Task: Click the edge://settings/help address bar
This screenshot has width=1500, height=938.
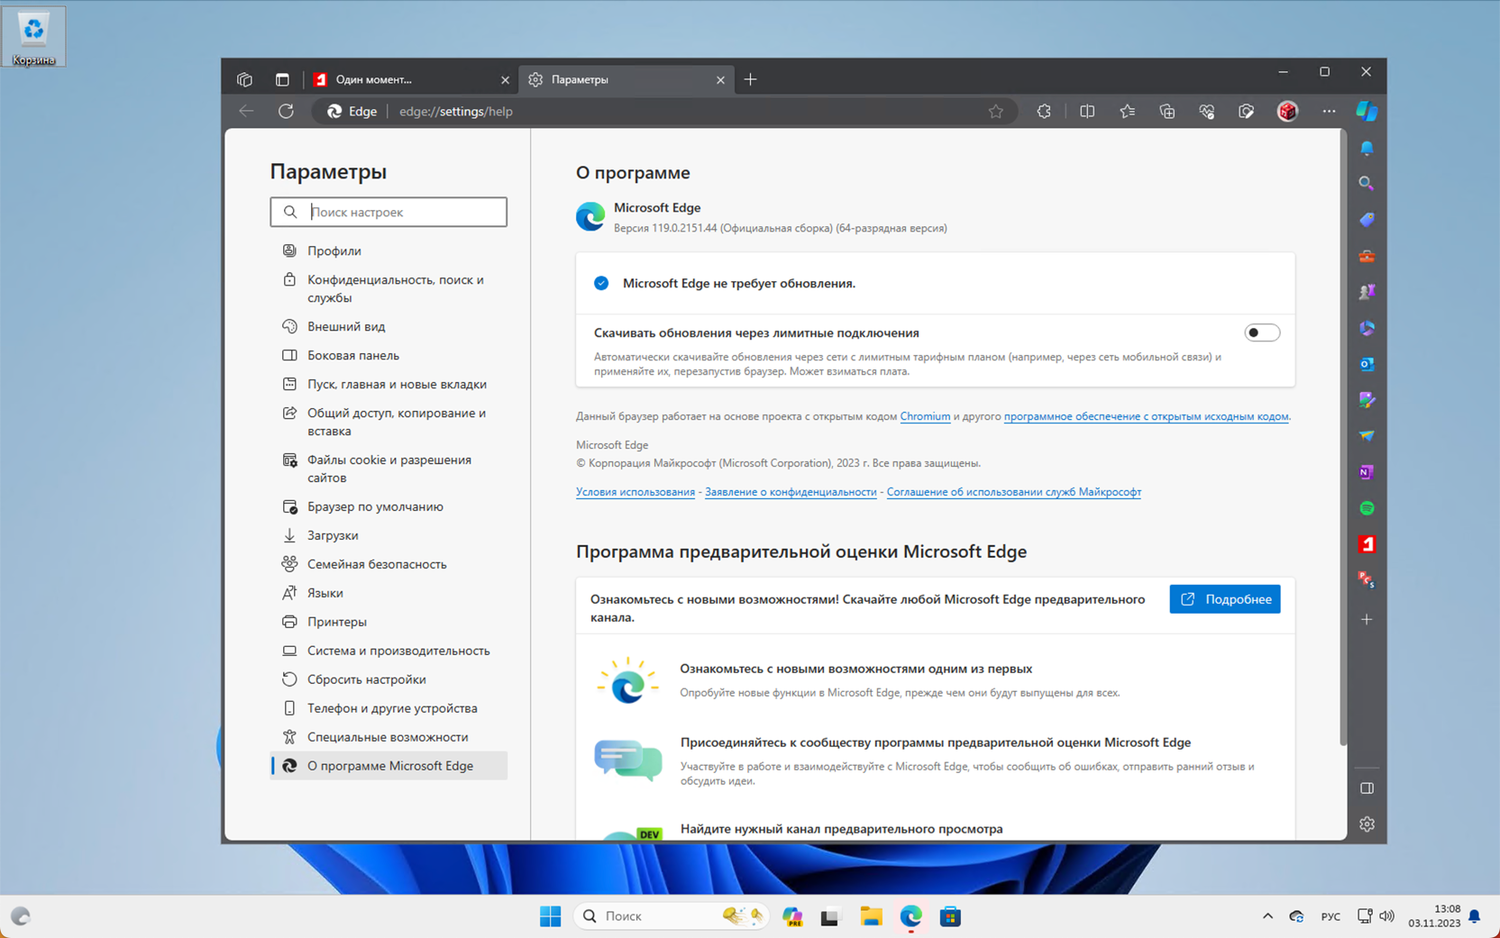Action: click(665, 111)
